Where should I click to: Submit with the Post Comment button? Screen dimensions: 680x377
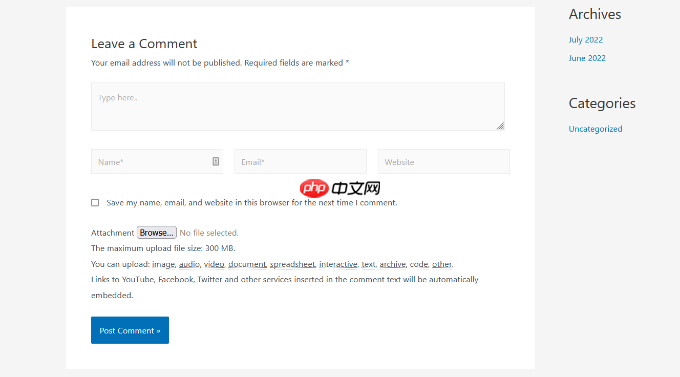click(130, 330)
